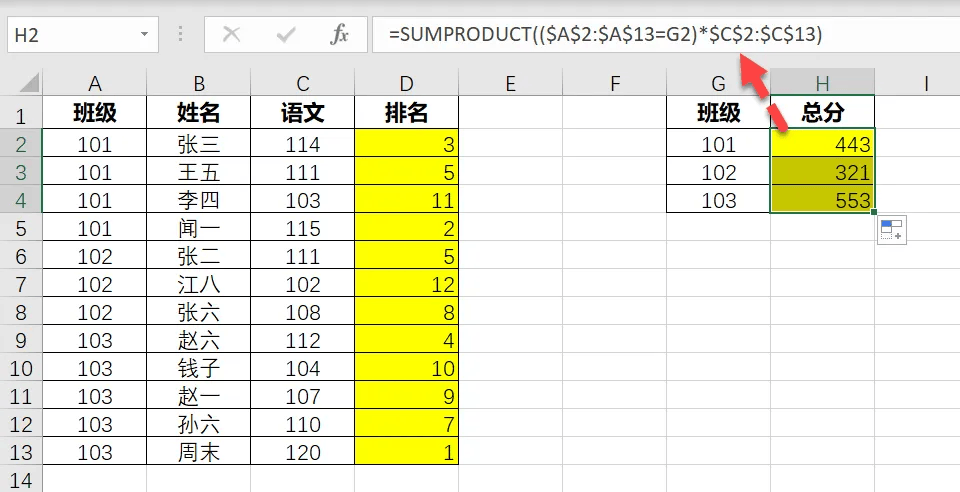The width and height of the screenshot is (960, 492).
Task: Click into the SUMPRODUCT formula text
Action: tap(605, 34)
